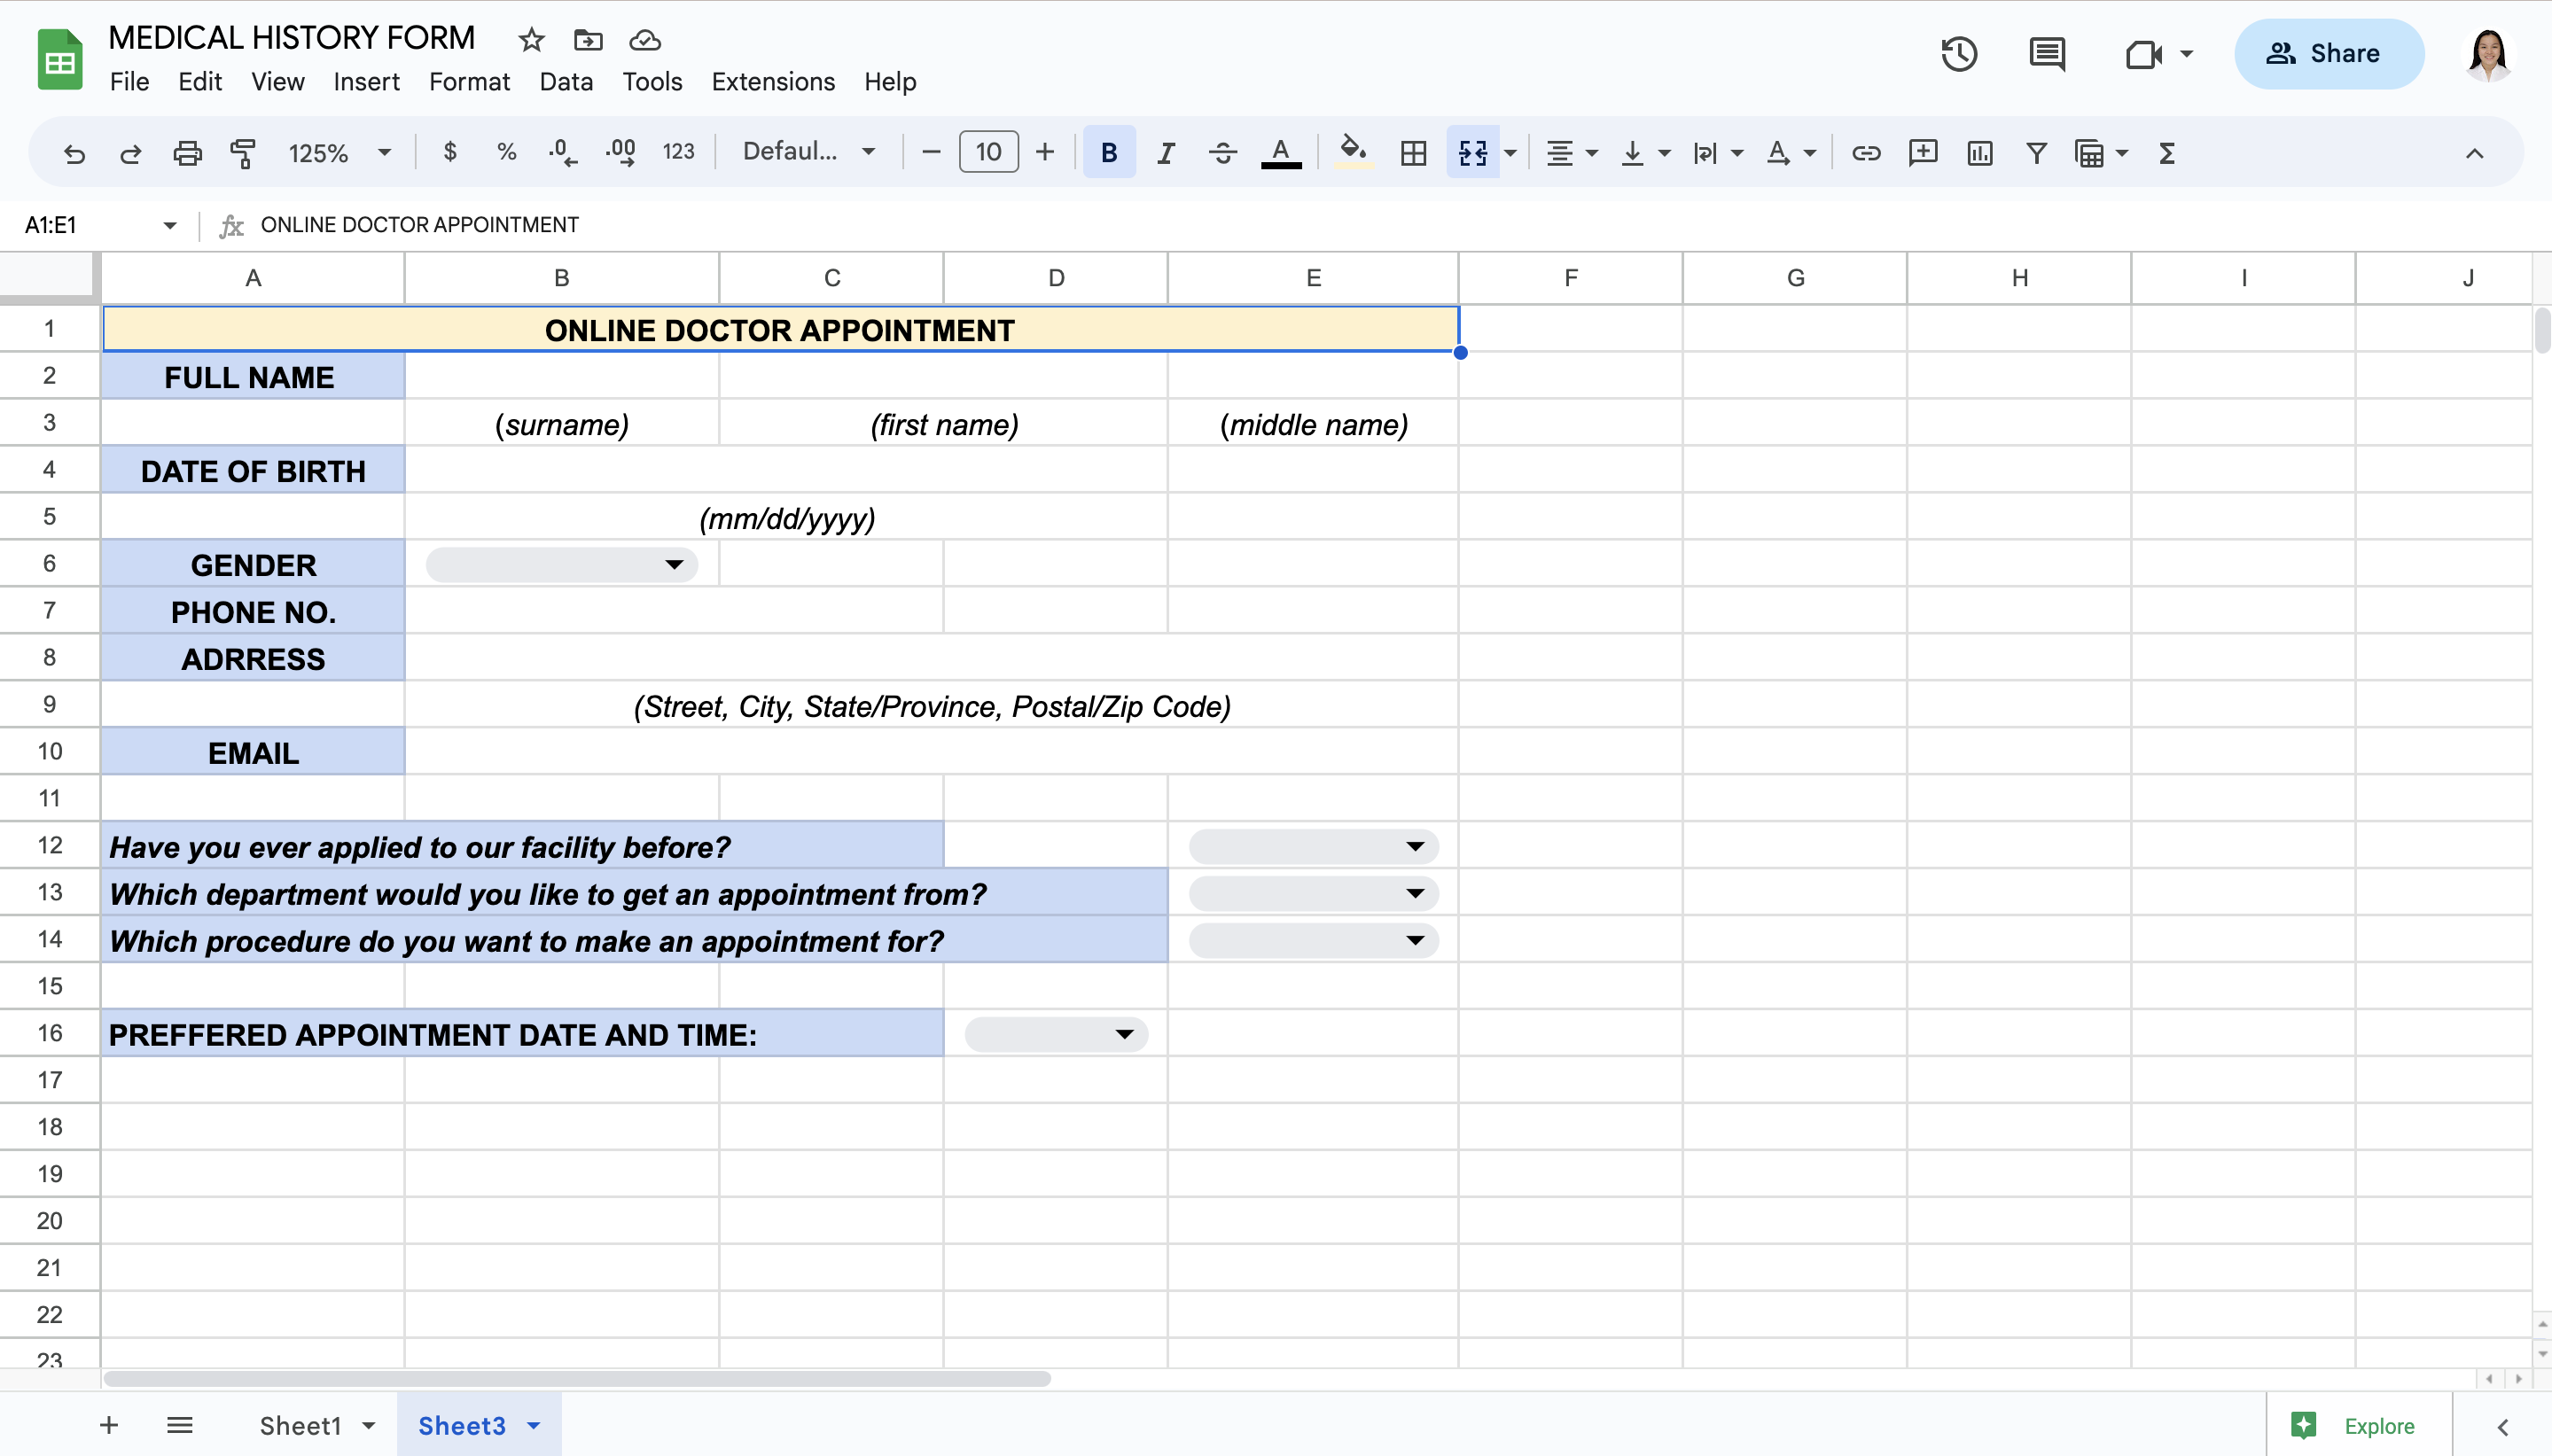Open the fill color picker

click(1353, 153)
